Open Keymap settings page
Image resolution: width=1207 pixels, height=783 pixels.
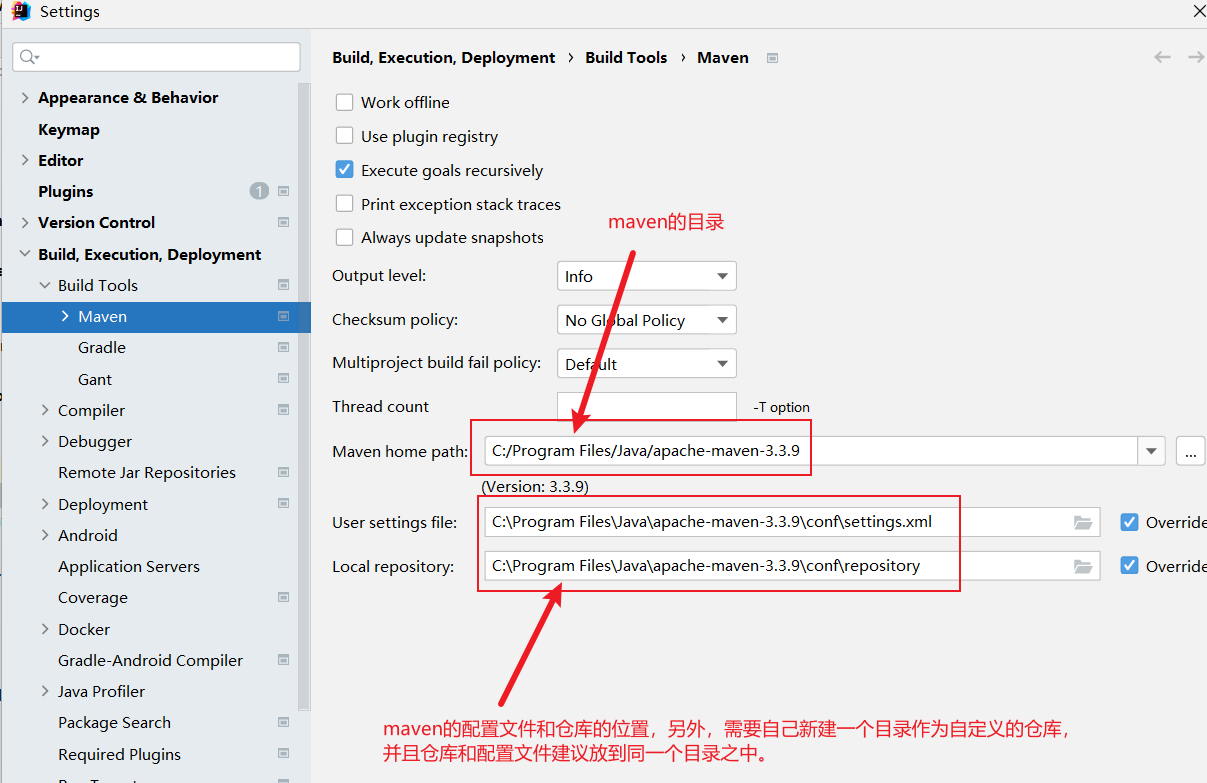(69, 129)
